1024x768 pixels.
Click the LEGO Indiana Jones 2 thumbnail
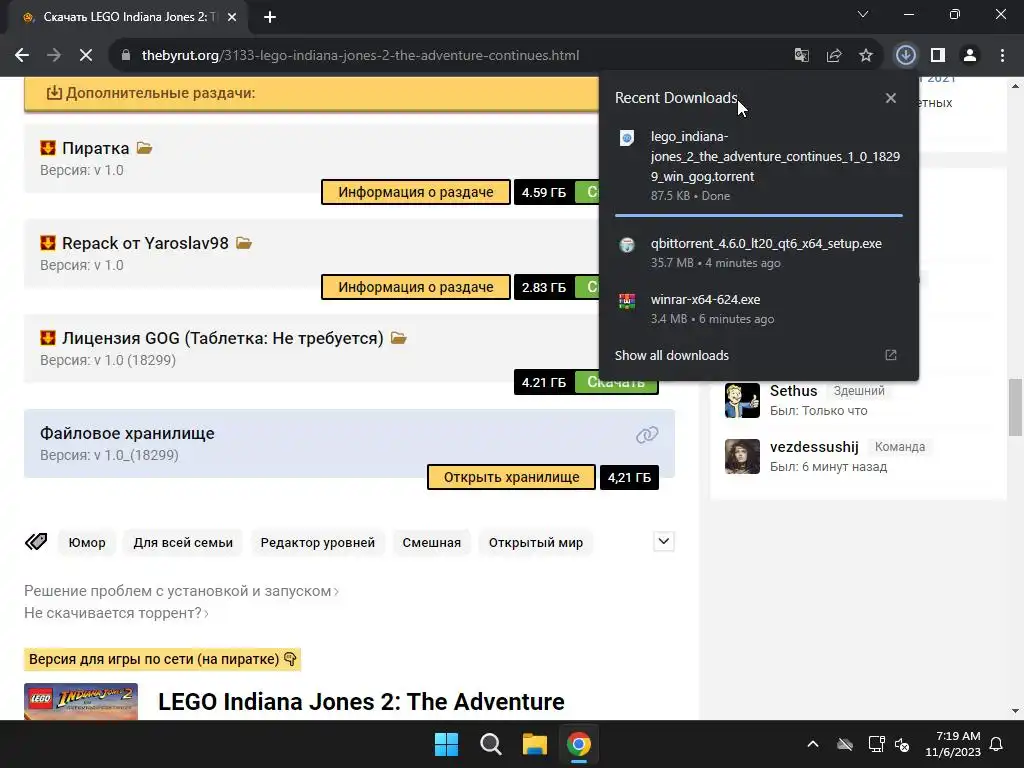(x=81, y=701)
